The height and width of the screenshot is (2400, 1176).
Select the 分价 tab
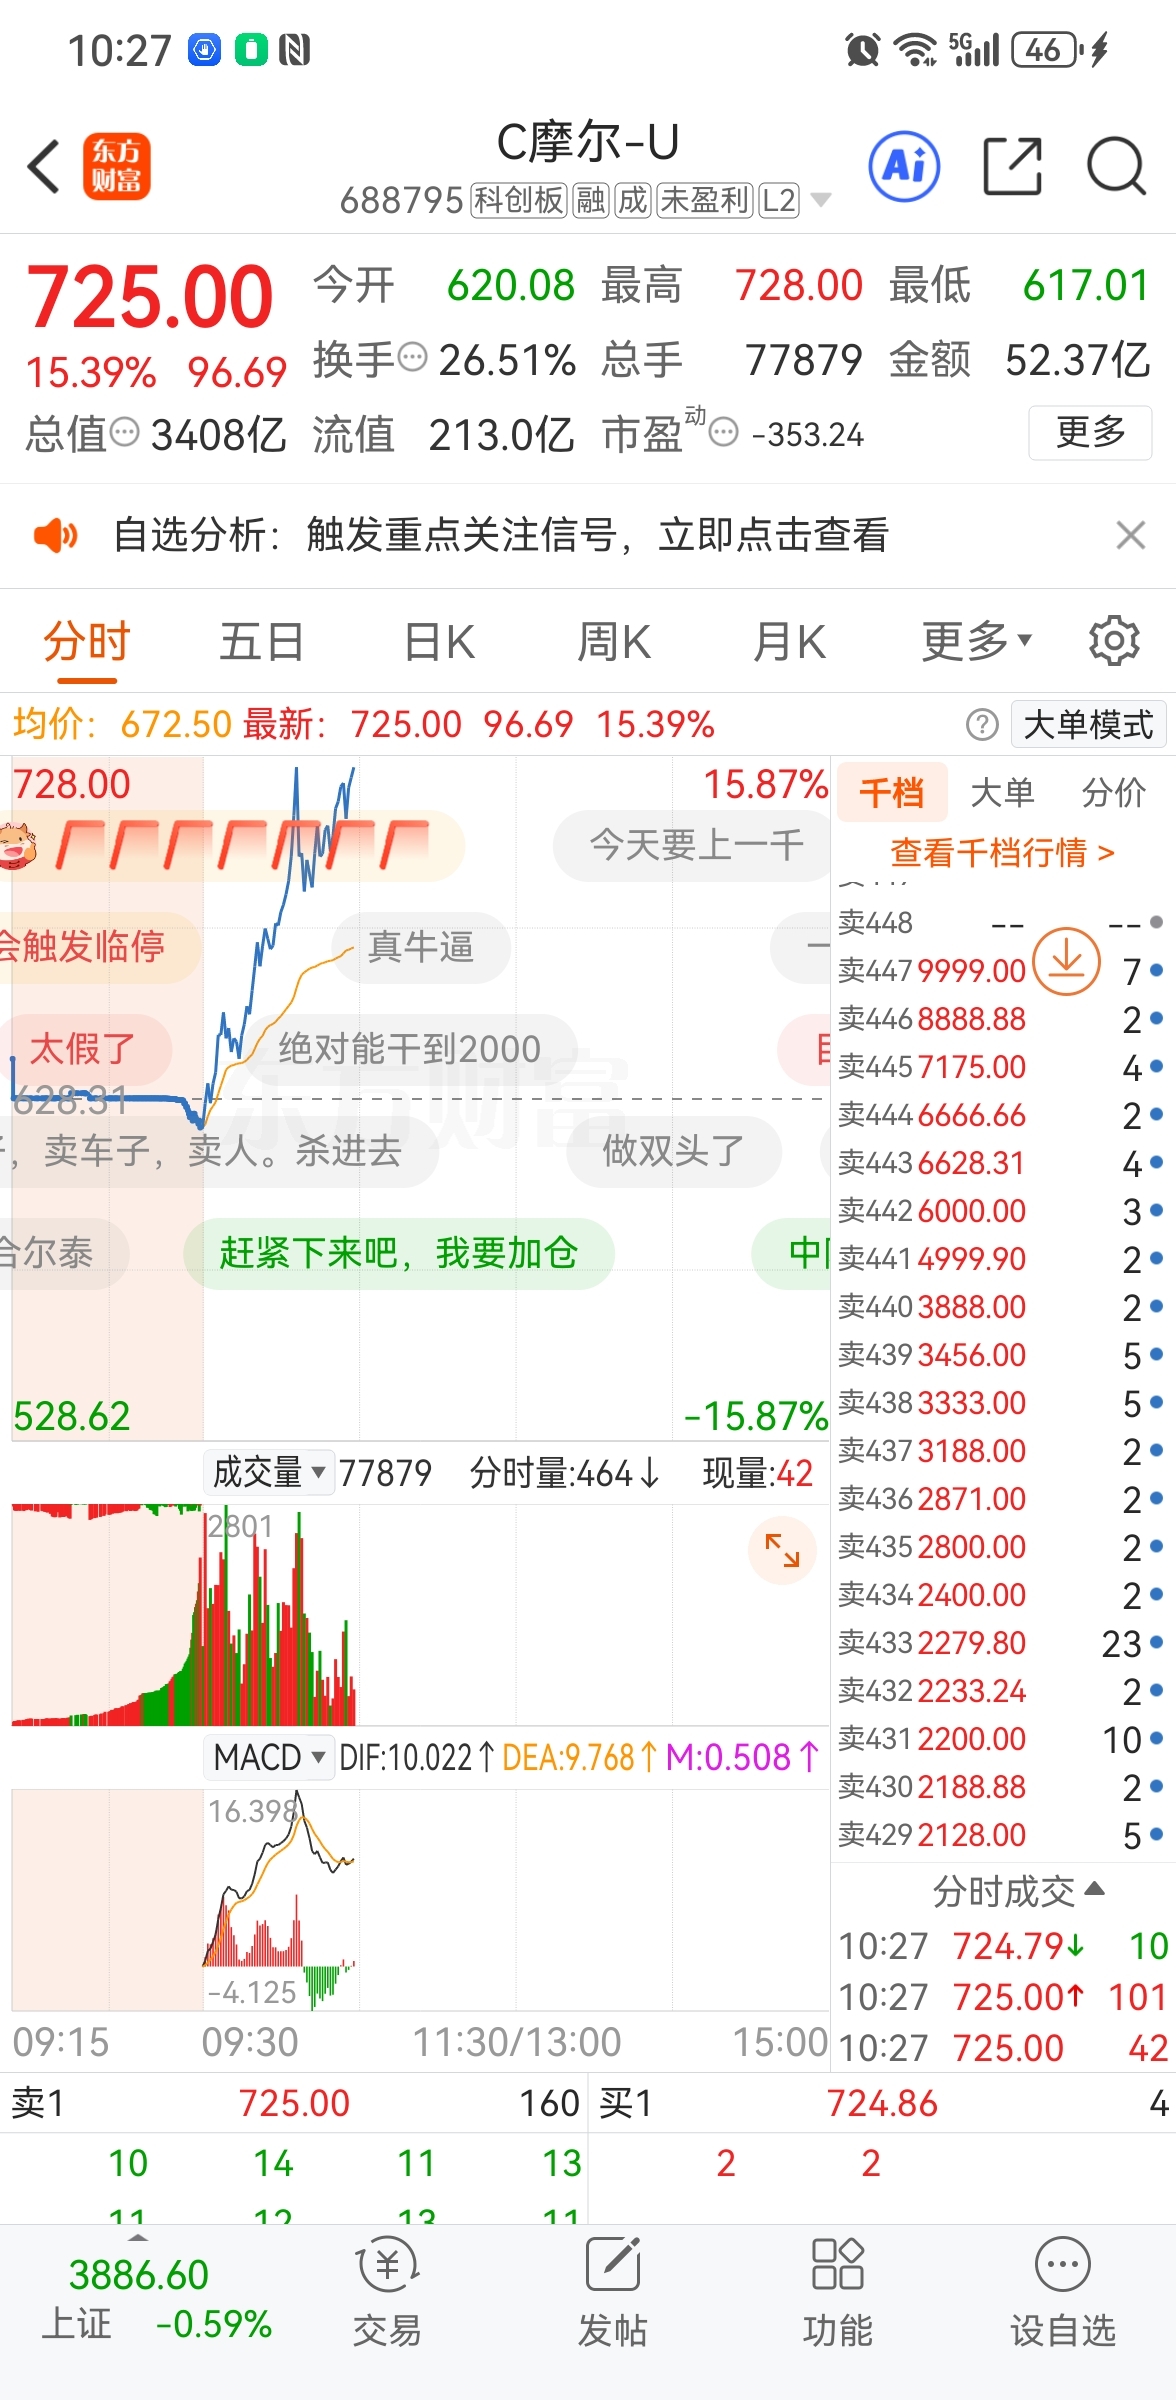(x=1114, y=793)
